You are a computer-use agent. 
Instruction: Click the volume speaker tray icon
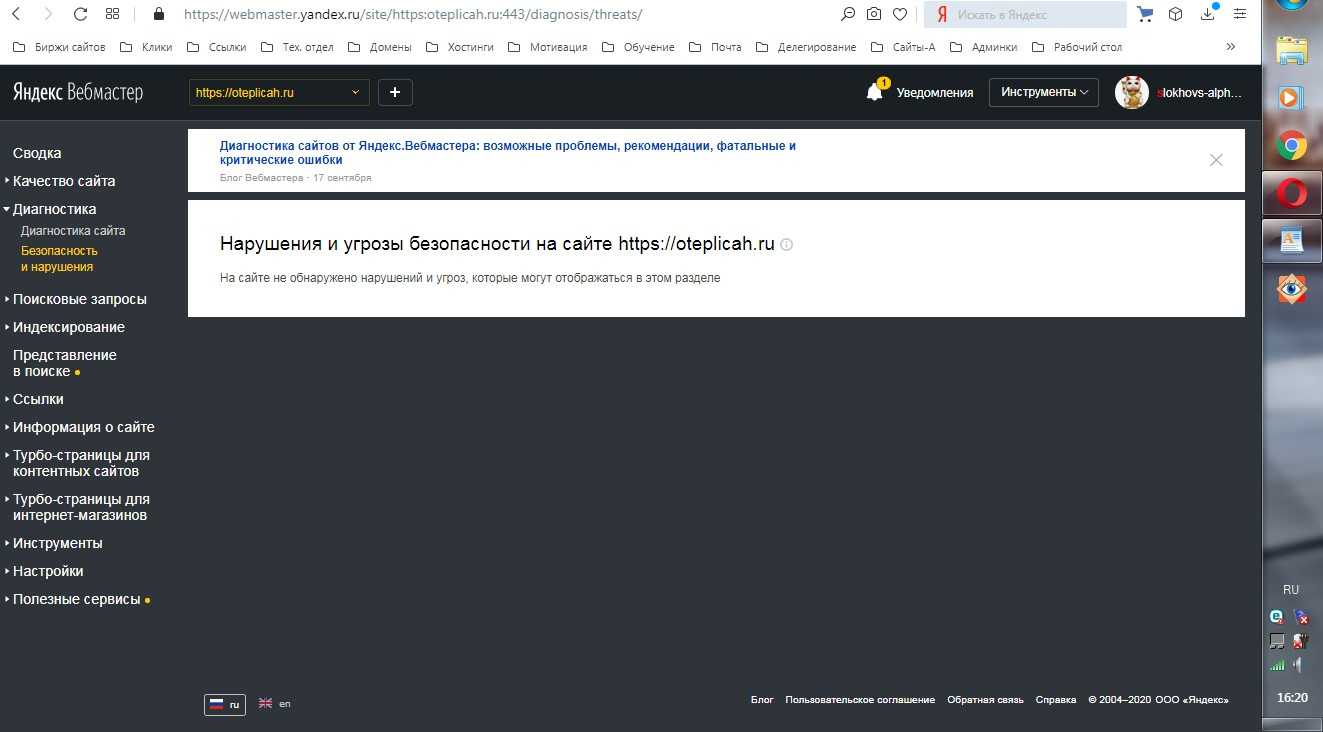(x=1299, y=664)
